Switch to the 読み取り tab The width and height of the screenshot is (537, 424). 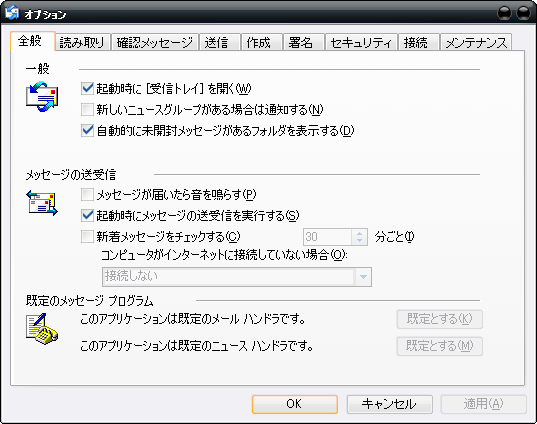pyautogui.click(x=82, y=43)
